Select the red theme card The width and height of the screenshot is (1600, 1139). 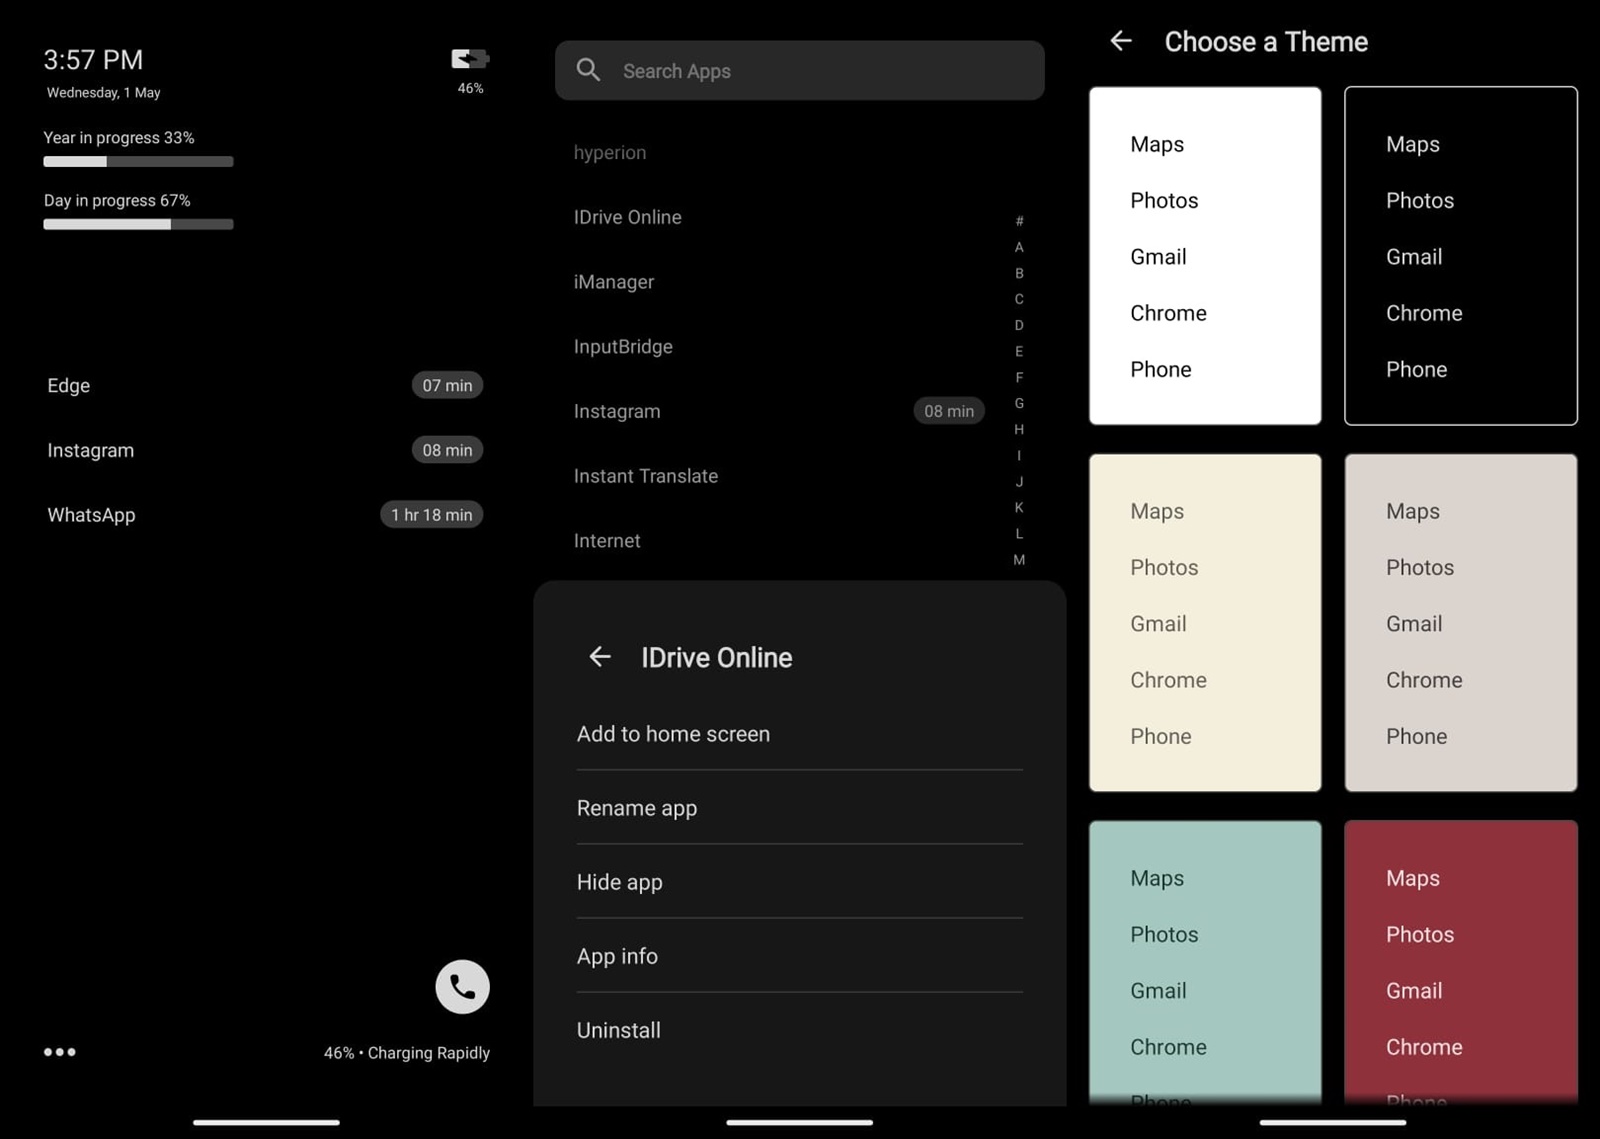pos(1460,960)
